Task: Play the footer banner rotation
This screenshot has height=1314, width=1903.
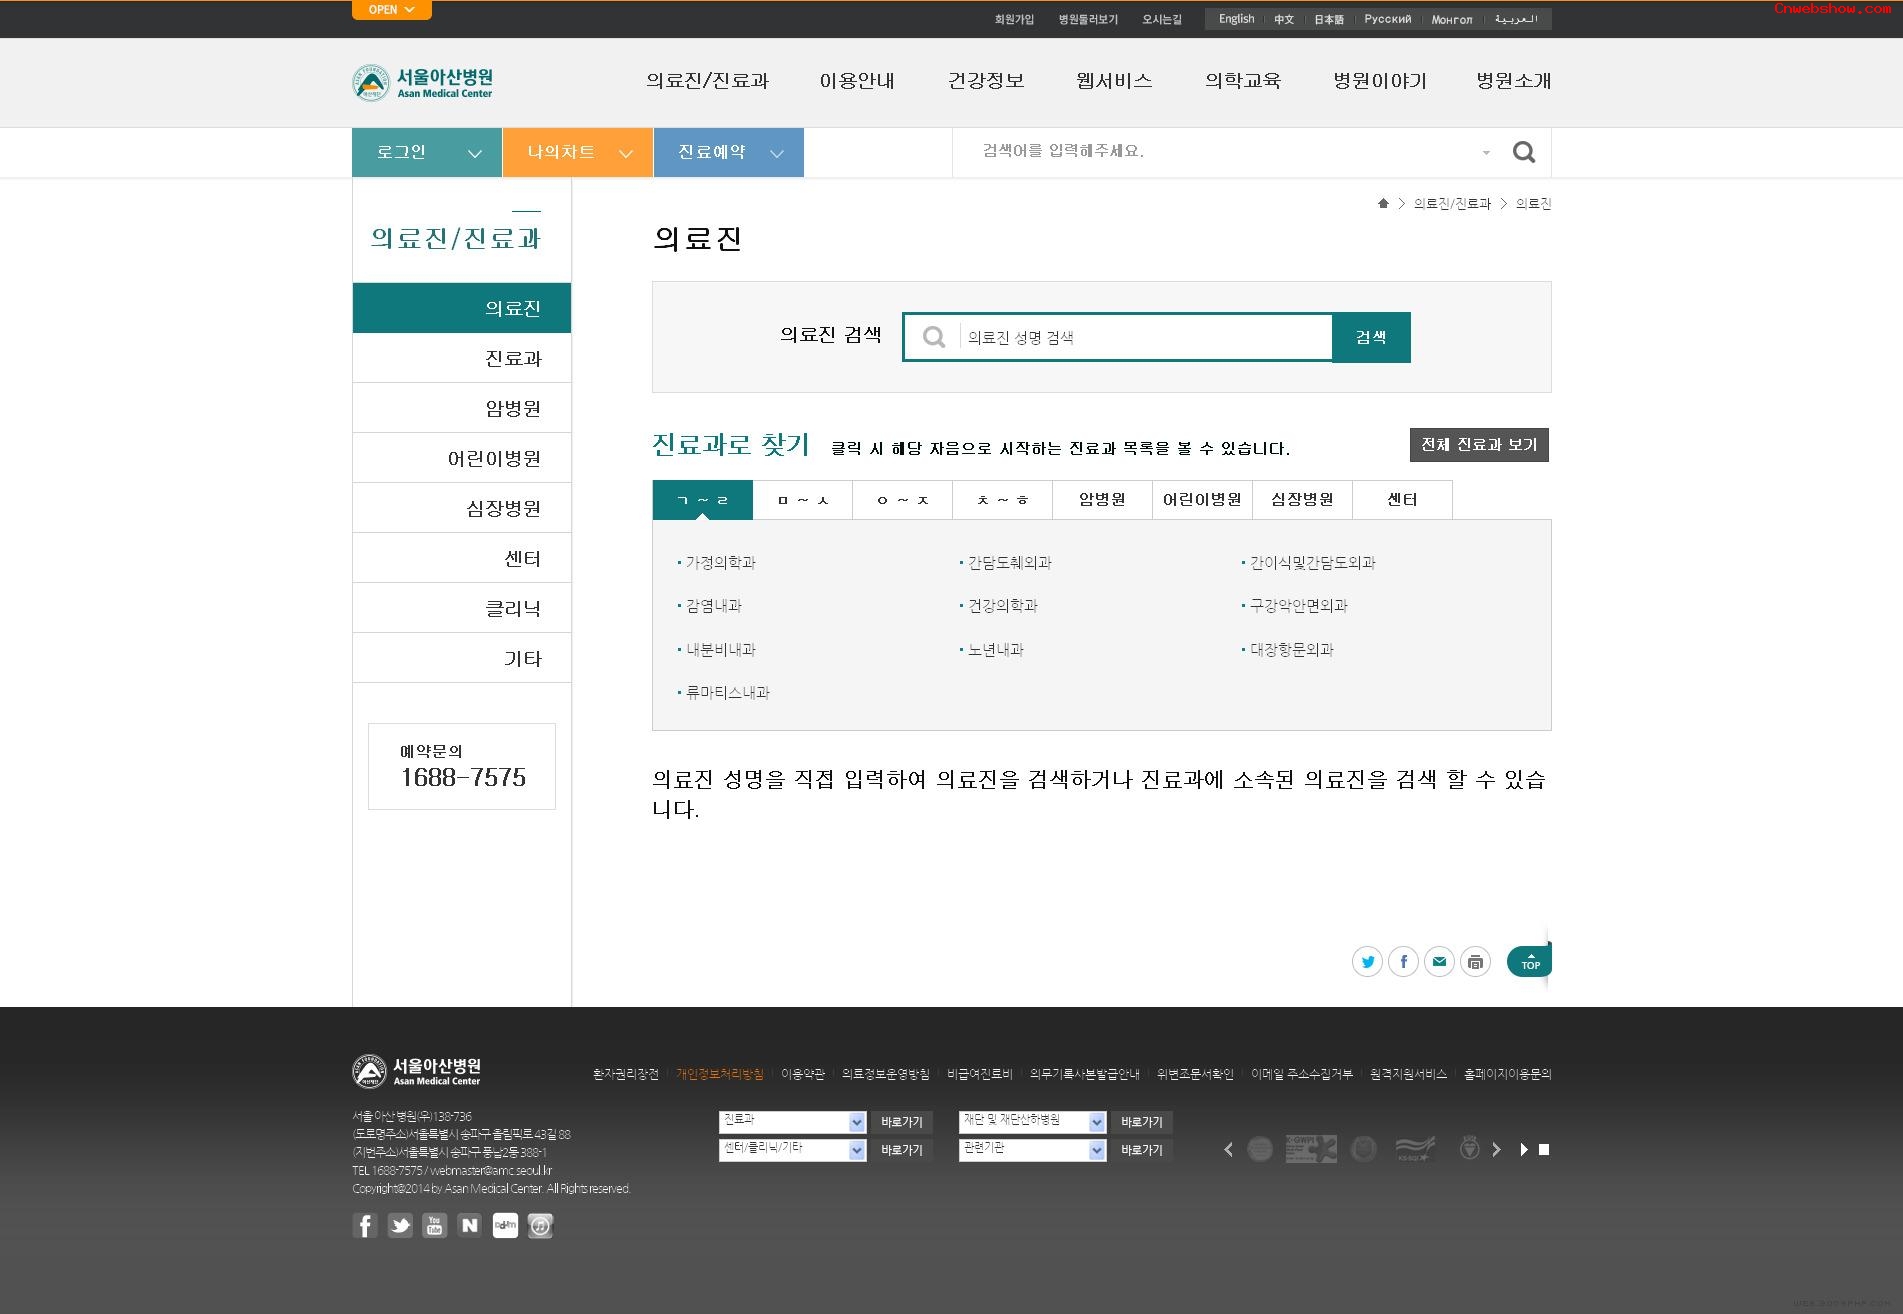Action: 1524,1150
